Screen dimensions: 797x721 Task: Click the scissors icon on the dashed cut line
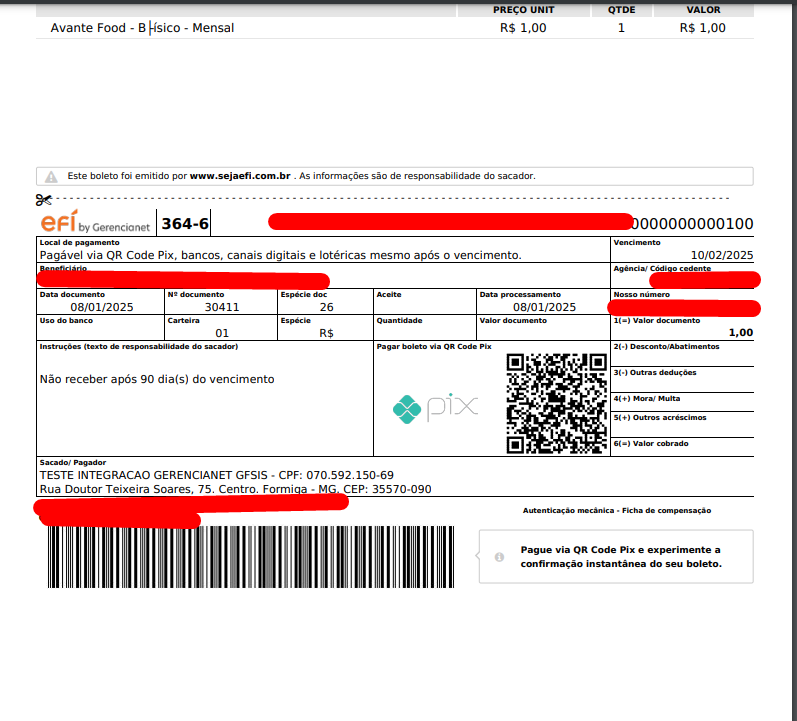(43, 200)
